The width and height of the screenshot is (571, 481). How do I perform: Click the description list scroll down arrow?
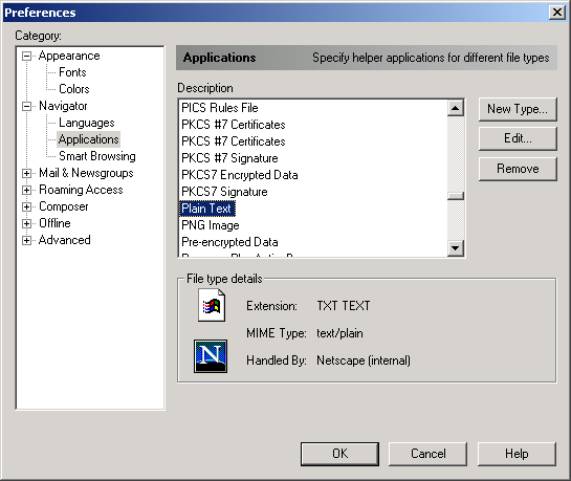pos(455,249)
